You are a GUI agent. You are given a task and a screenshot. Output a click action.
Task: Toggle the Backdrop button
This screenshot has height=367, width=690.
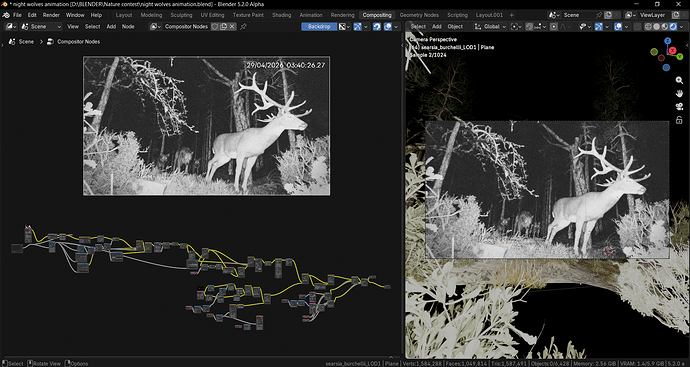point(319,26)
